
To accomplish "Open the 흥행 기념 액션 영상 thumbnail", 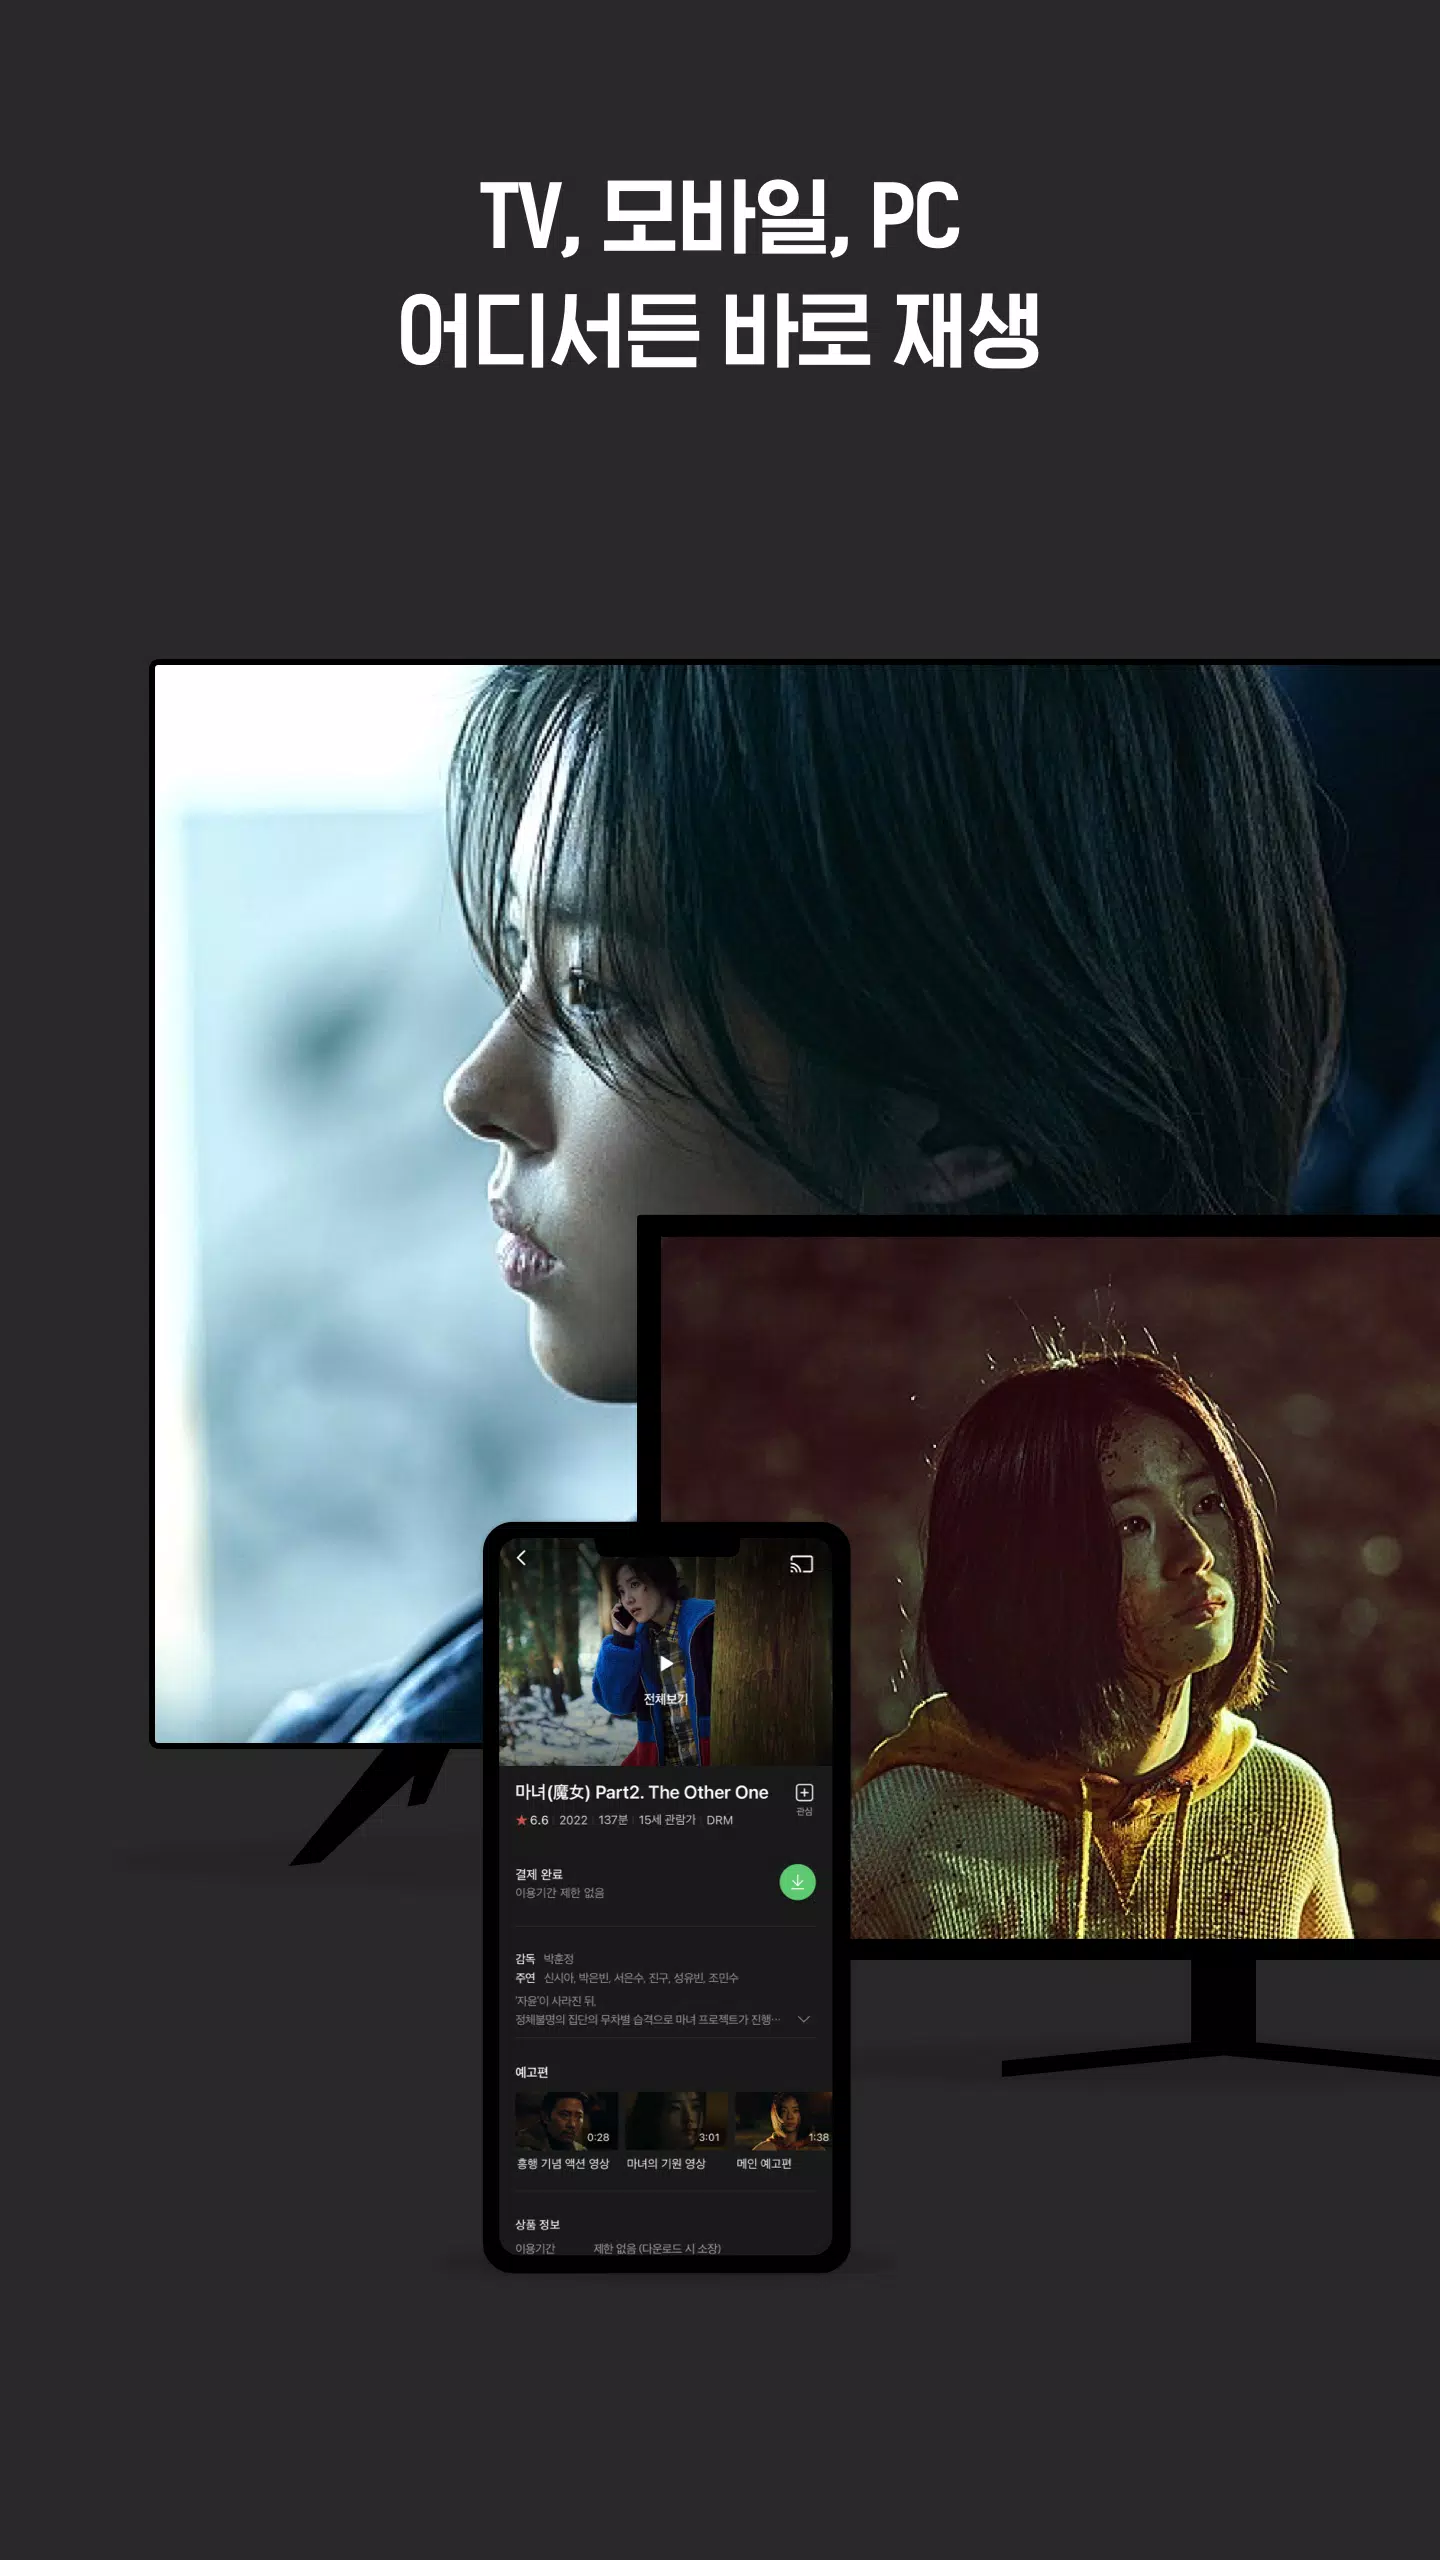I will [566, 2121].
